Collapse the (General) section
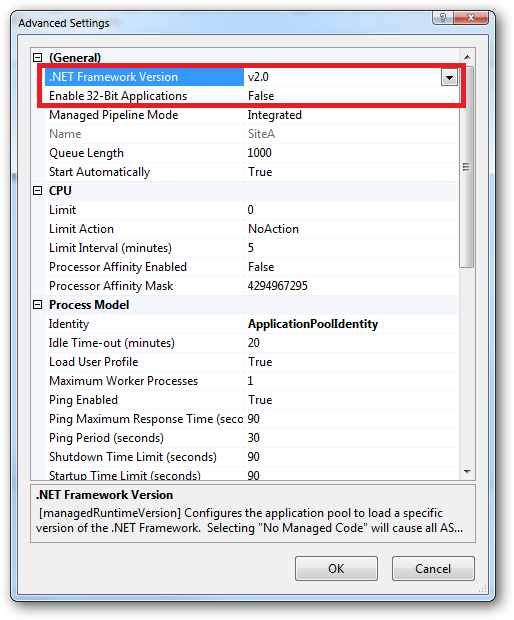 [38, 58]
